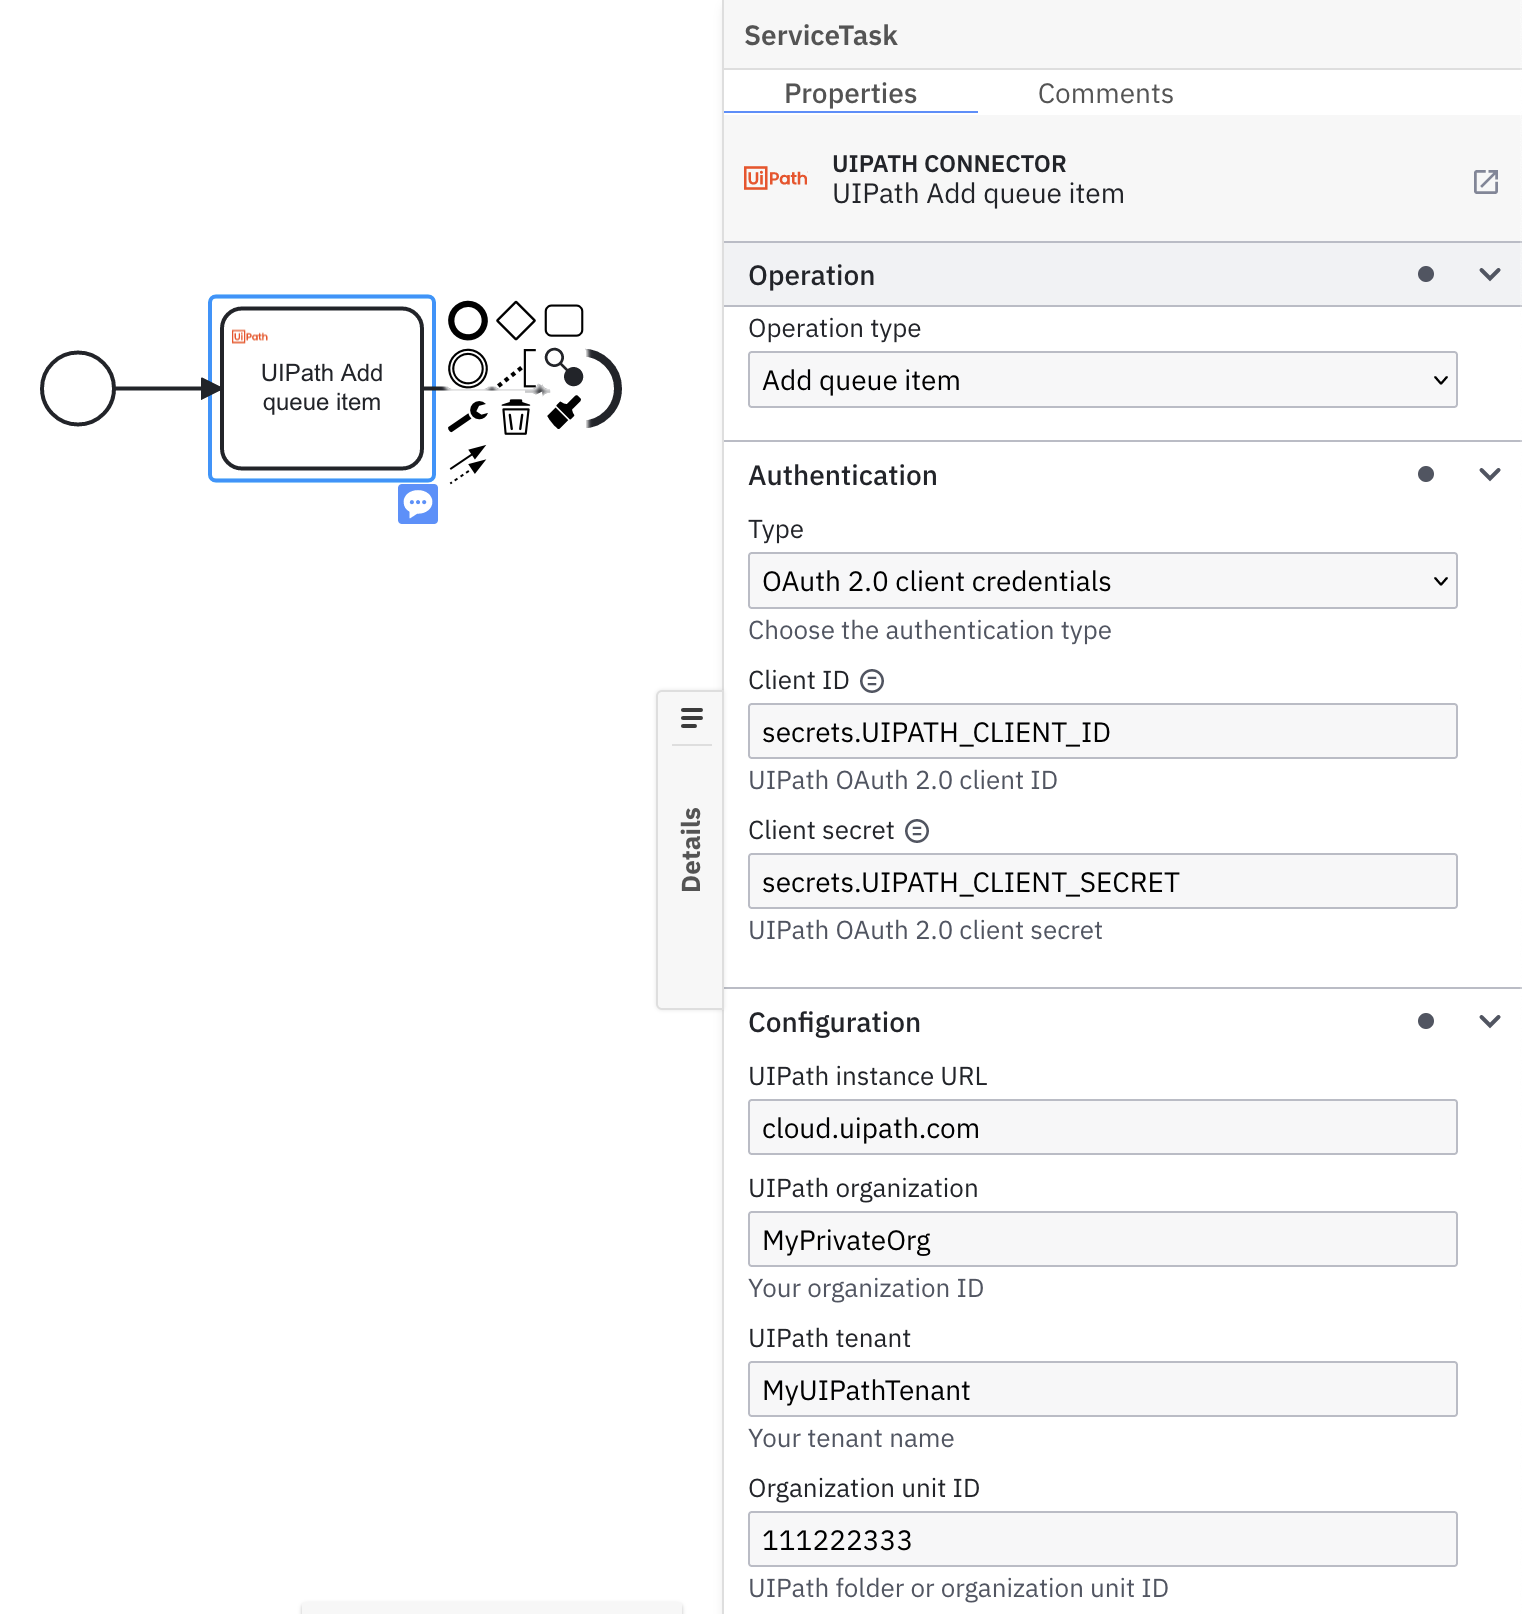This screenshot has width=1522, height=1614.
Task: Append an intermediate event via double-circle icon
Action: [x=467, y=368]
